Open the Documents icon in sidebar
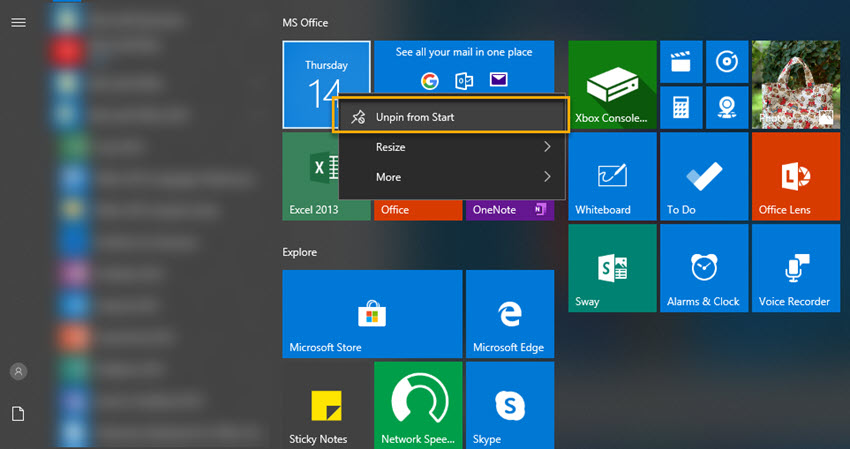This screenshot has width=850, height=449. pos(18,414)
